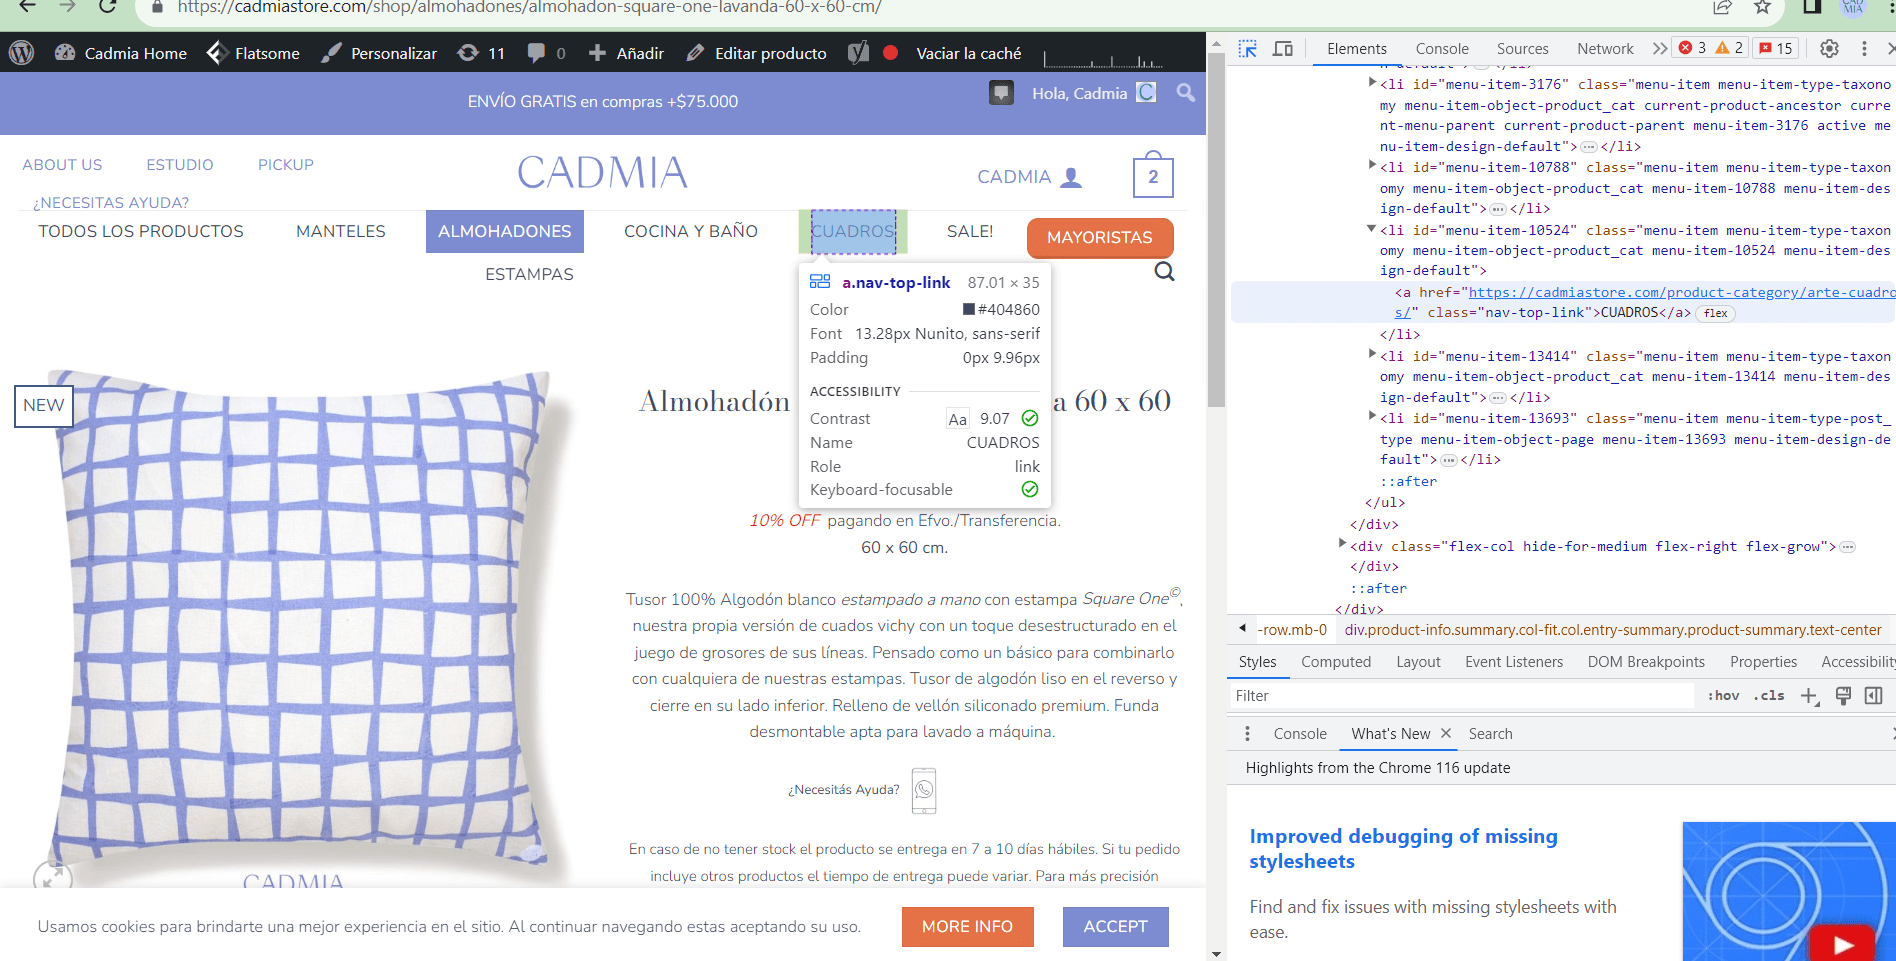
Task: Select div.product-info.summary breadcrumb
Action: pyautogui.click(x=1612, y=630)
